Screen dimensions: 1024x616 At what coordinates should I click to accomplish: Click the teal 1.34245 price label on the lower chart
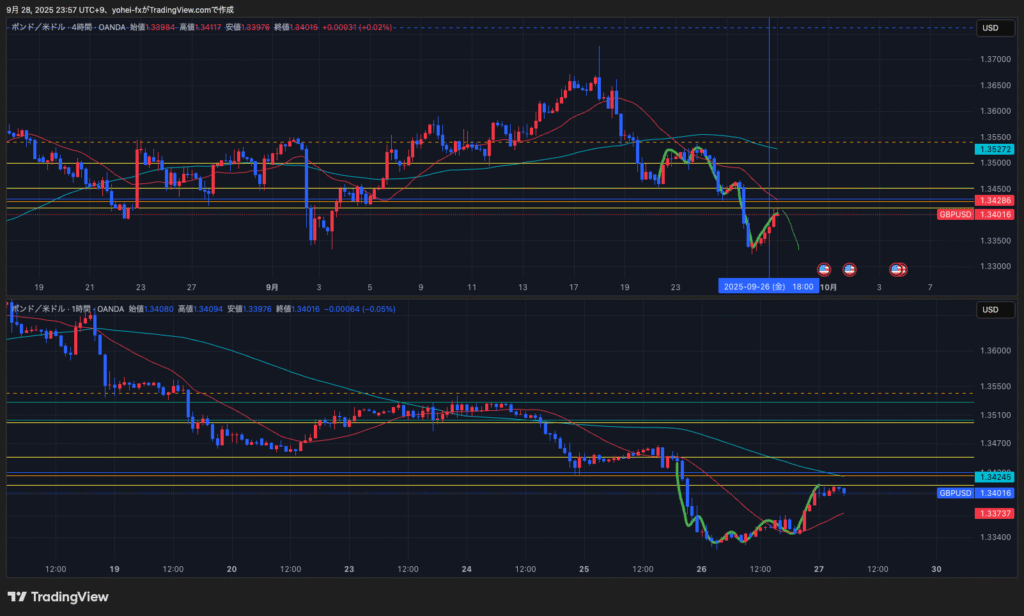(x=995, y=476)
